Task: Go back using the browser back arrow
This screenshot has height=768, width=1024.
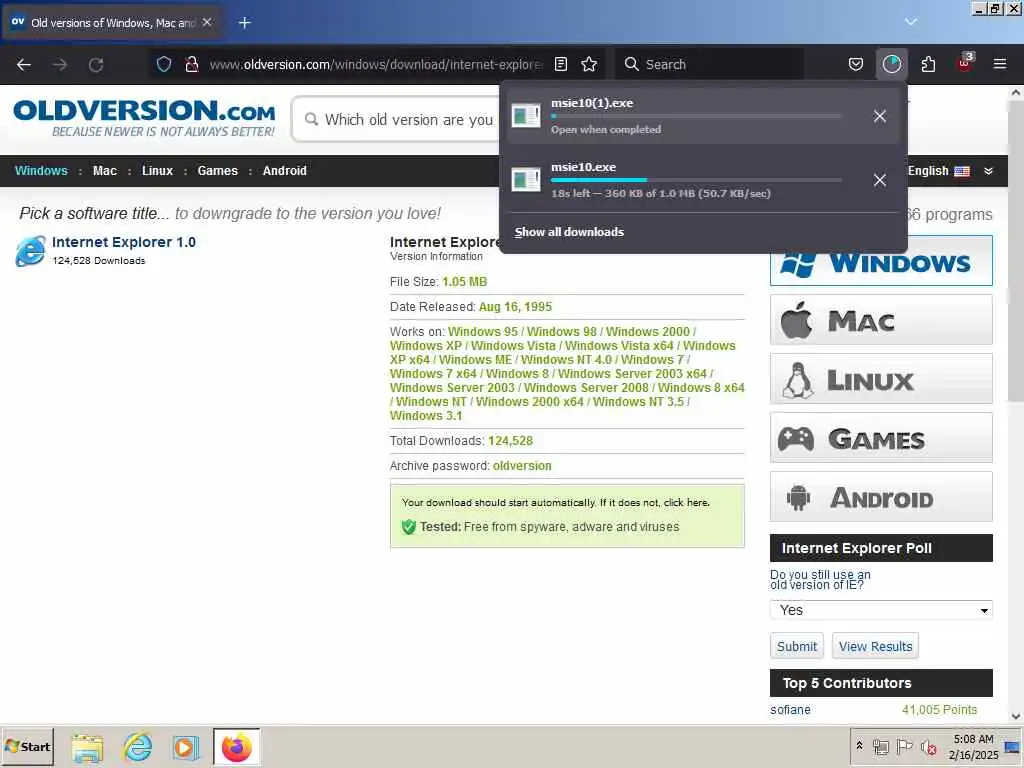Action: tap(24, 65)
